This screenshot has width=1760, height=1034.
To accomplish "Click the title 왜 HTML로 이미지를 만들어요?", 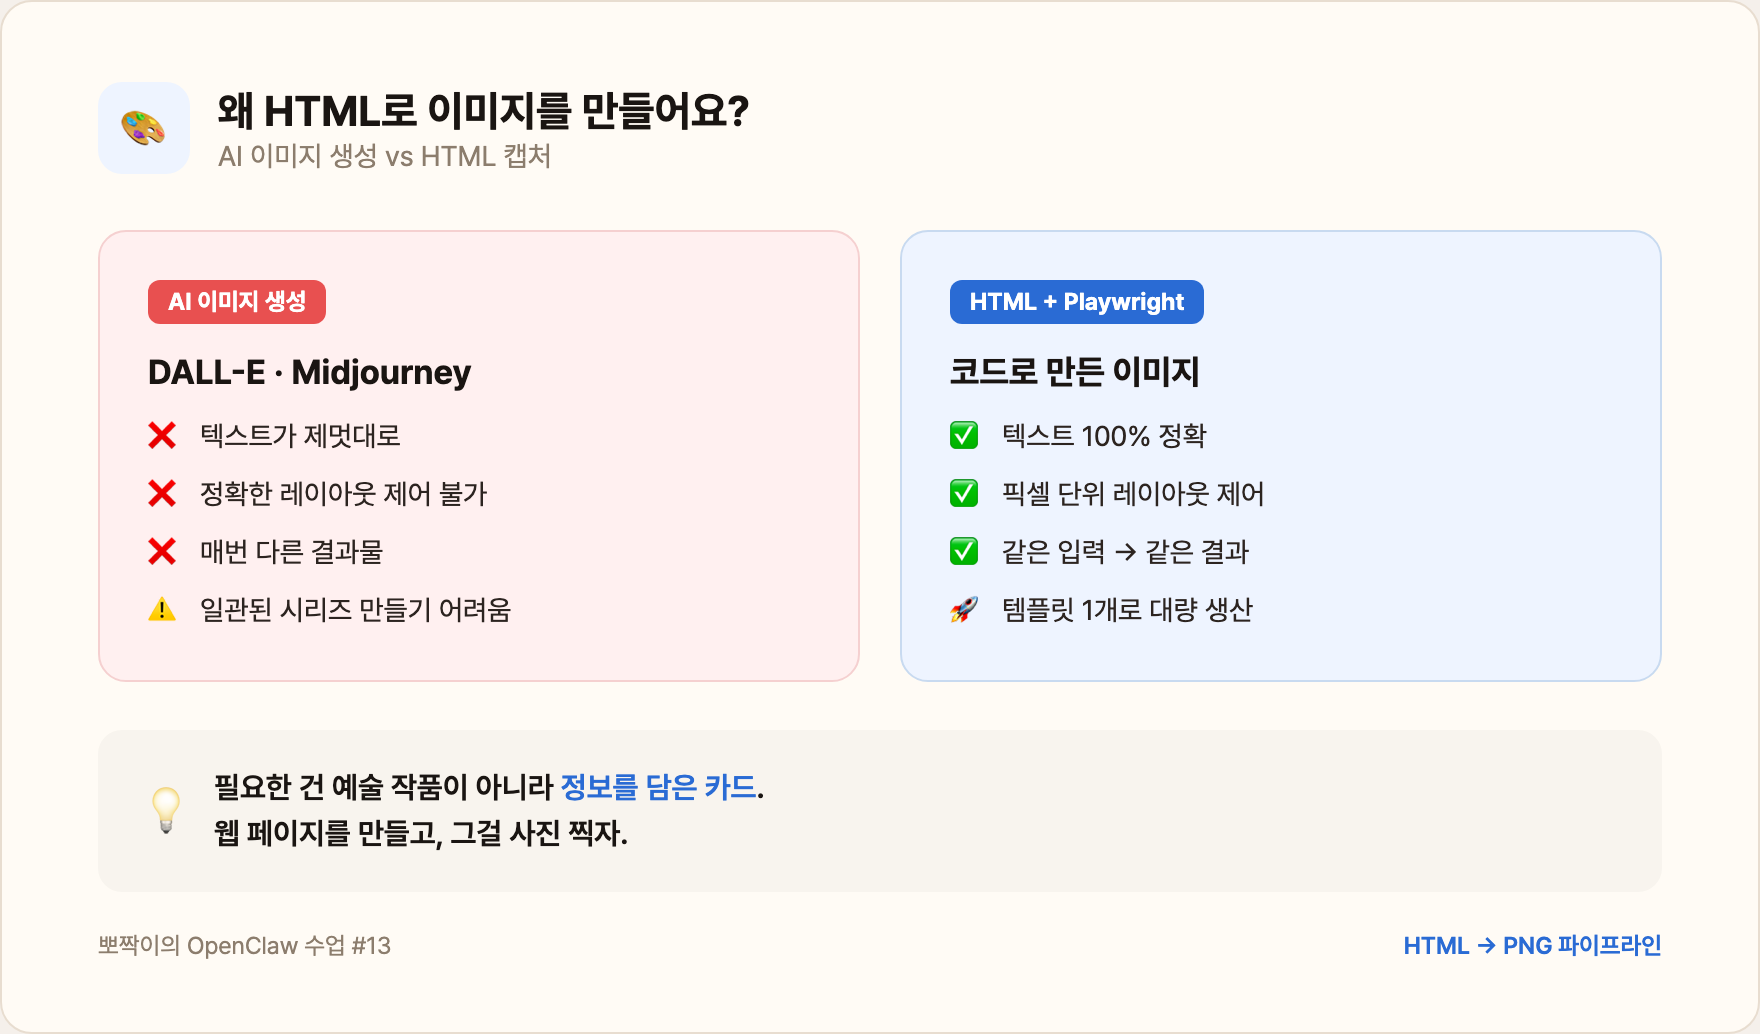I will pos(483,111).
